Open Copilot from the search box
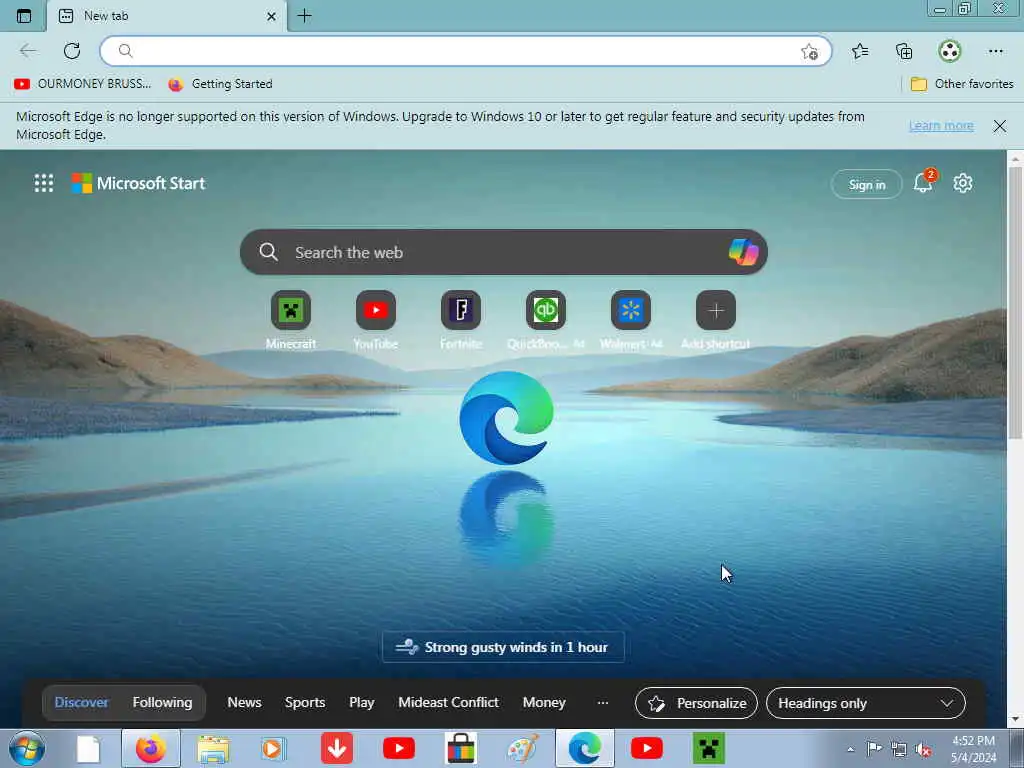This screenshot has width=1024, height=768. pyautogui.click(x=743, y=252)
